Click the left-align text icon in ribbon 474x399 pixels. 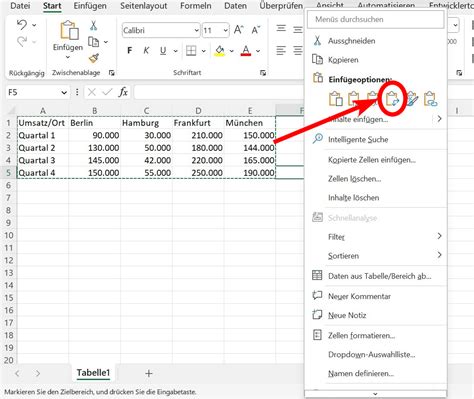tap(281, 51)
